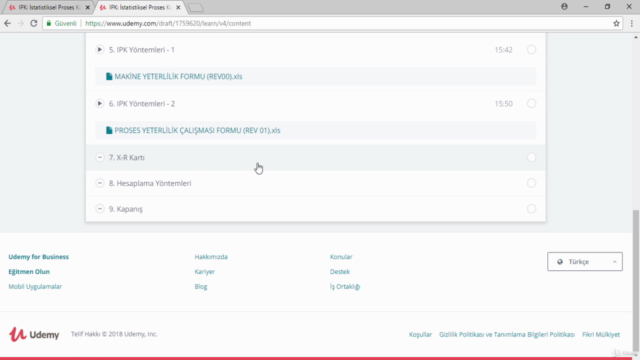Mark 7. X-R Kartı as complete
The image size is (640, 360).
[x=531, y=157]
